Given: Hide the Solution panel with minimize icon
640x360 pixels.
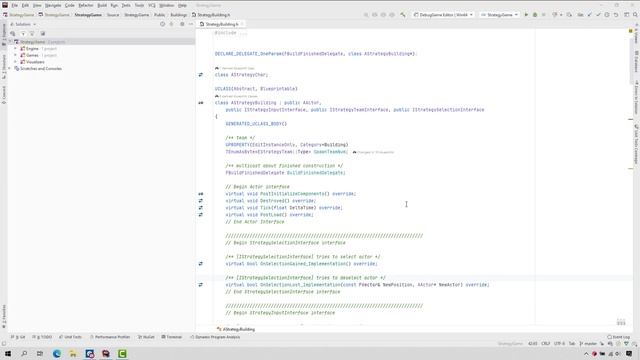Looking at the screenshot, I should [191, 24].
